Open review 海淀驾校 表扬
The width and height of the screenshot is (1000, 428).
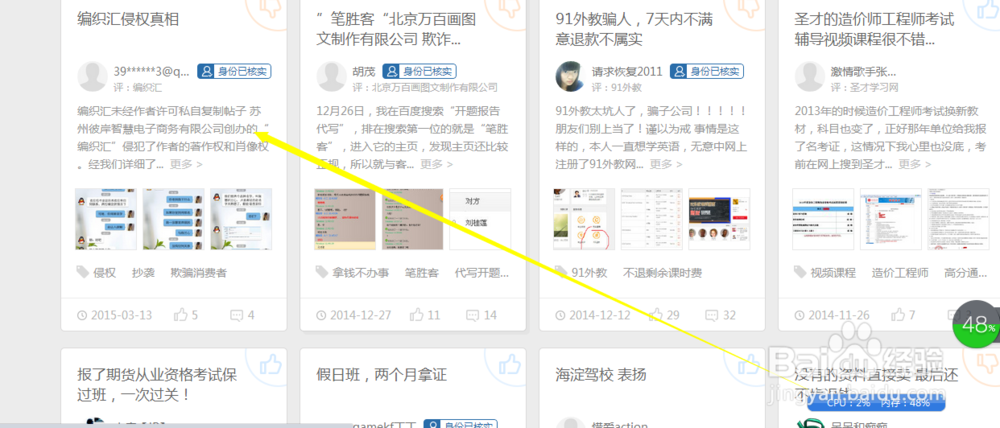[601, 374]
